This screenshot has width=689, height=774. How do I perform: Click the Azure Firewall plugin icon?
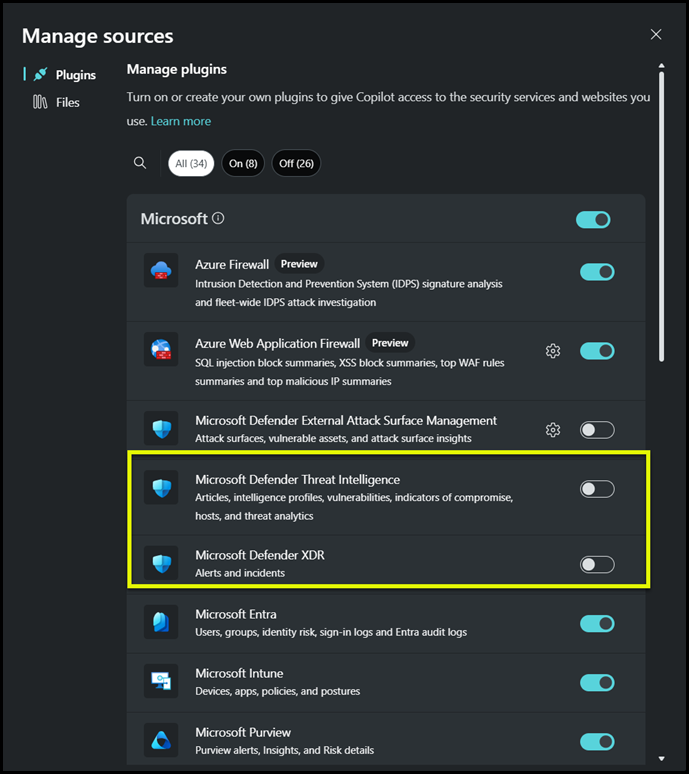tap(161, 271)
